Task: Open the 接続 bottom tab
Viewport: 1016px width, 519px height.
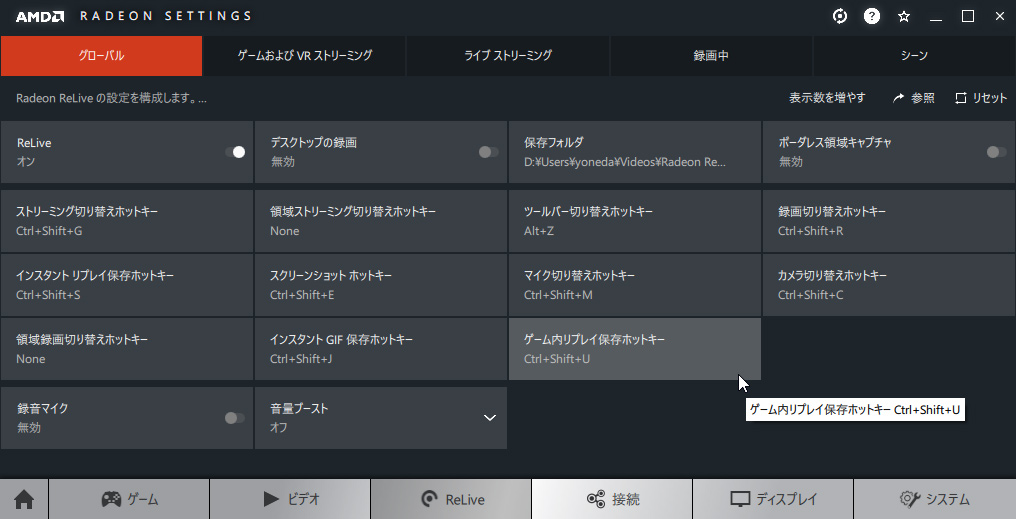Action: [x=612, y=500]
